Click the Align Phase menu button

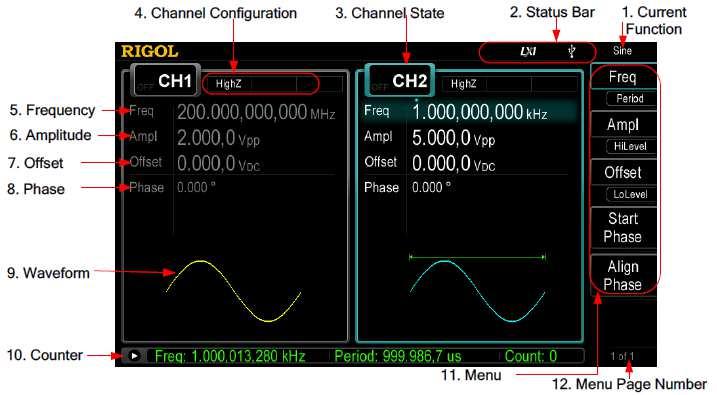[x=623, y=275]
